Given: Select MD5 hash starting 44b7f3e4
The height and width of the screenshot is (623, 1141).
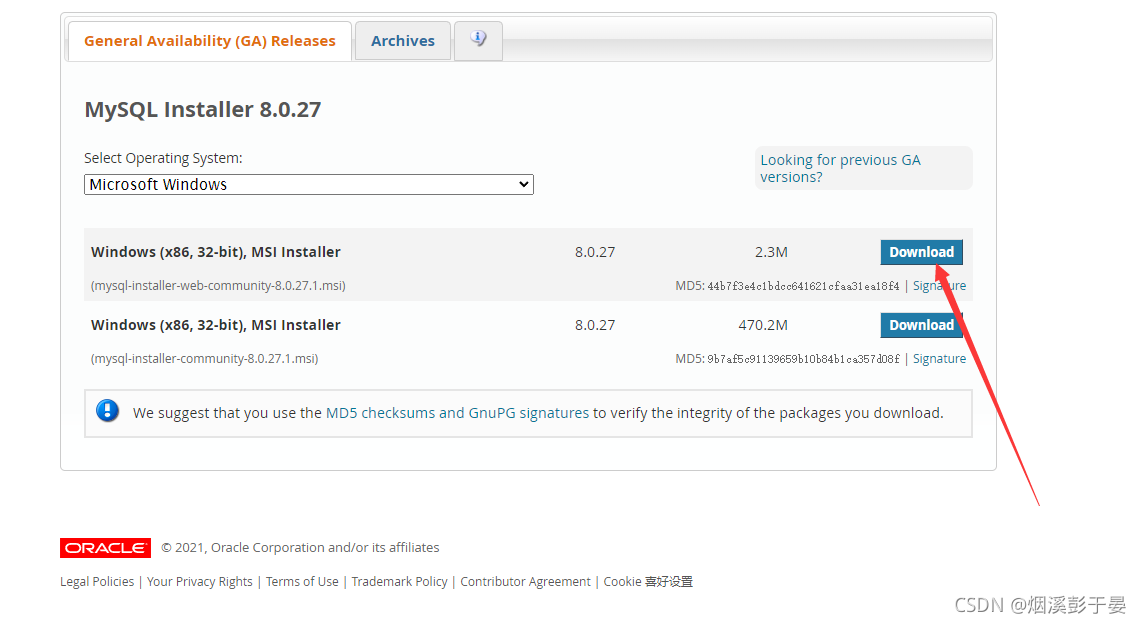Looking at the screenshot, I should pos(803,286).
